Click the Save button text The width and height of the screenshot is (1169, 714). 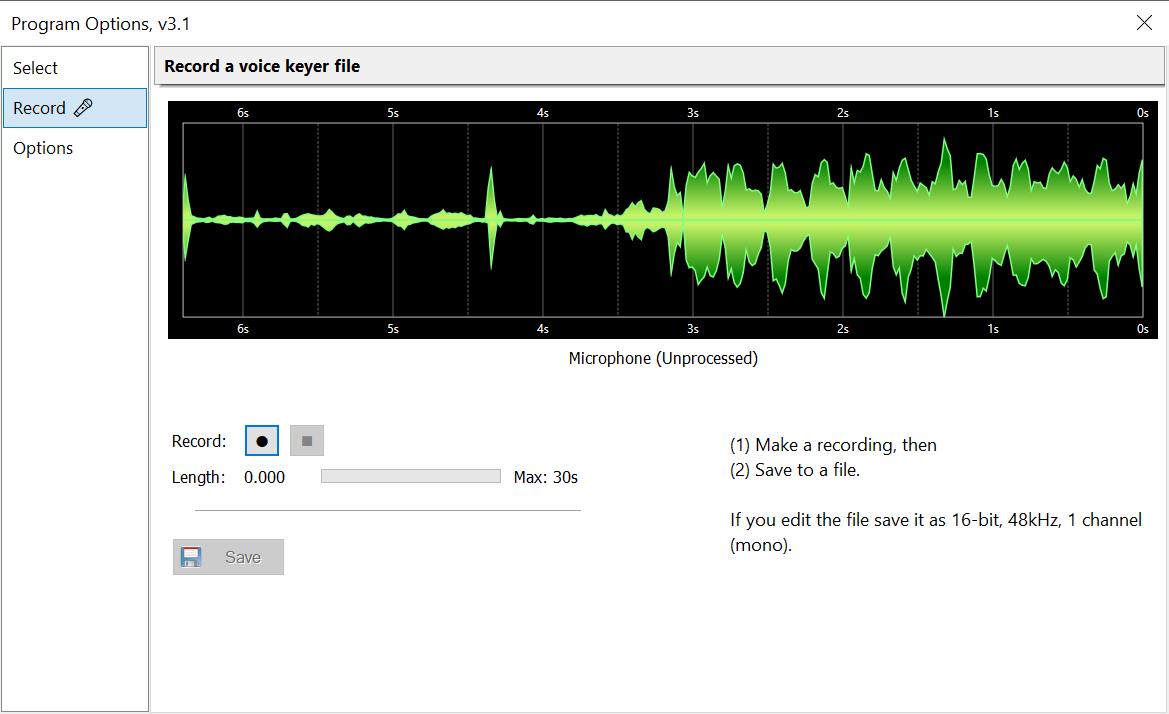(x=243, y=557)
